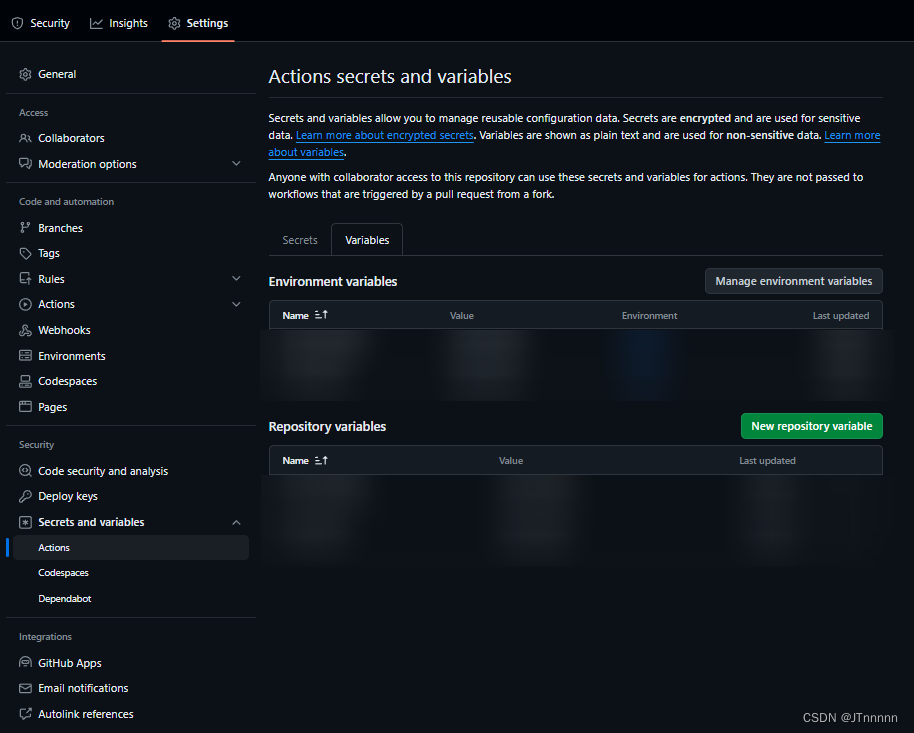This screenshot has height=733, width=914.
Task: Open Autolink references settings label
Action: point(86,714)
